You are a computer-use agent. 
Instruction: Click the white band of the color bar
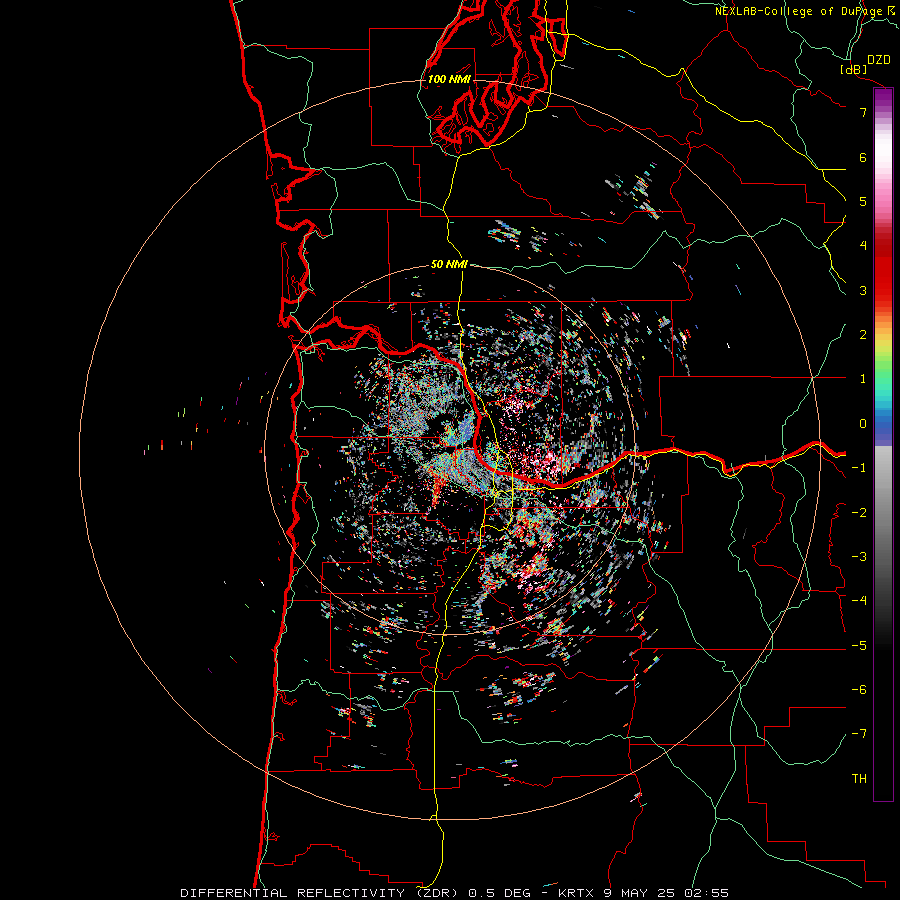pos(883,150)
